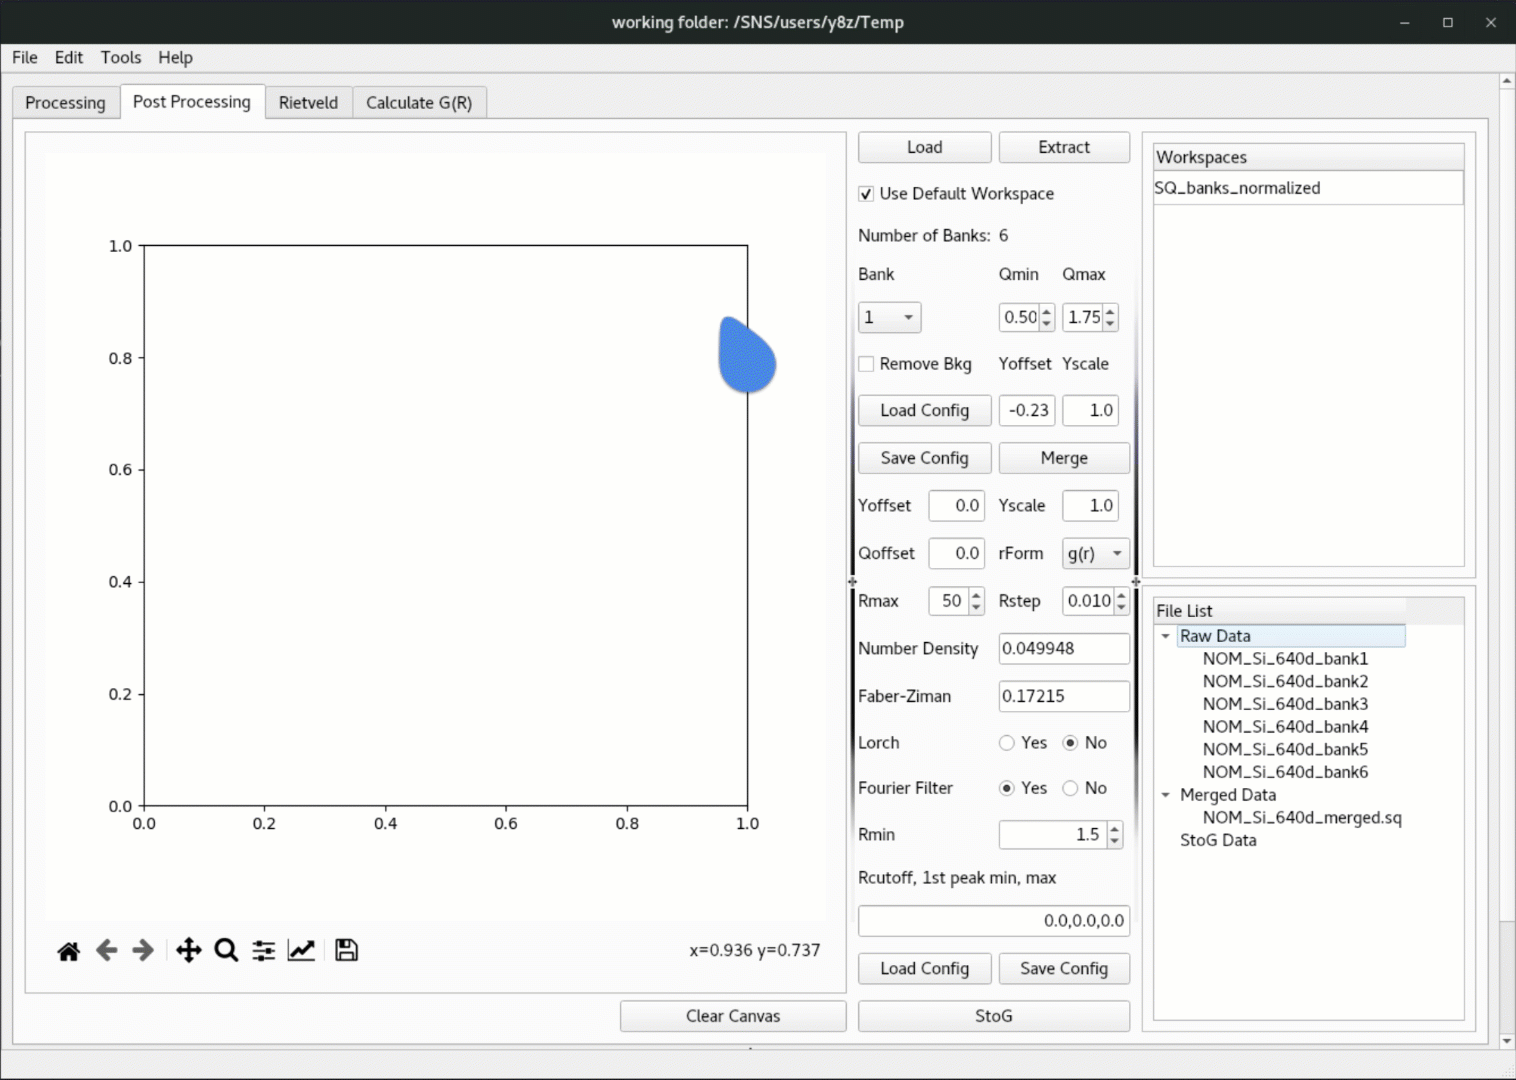
Task: Open the Bank number dropdown
Action: tap(889, 318)
